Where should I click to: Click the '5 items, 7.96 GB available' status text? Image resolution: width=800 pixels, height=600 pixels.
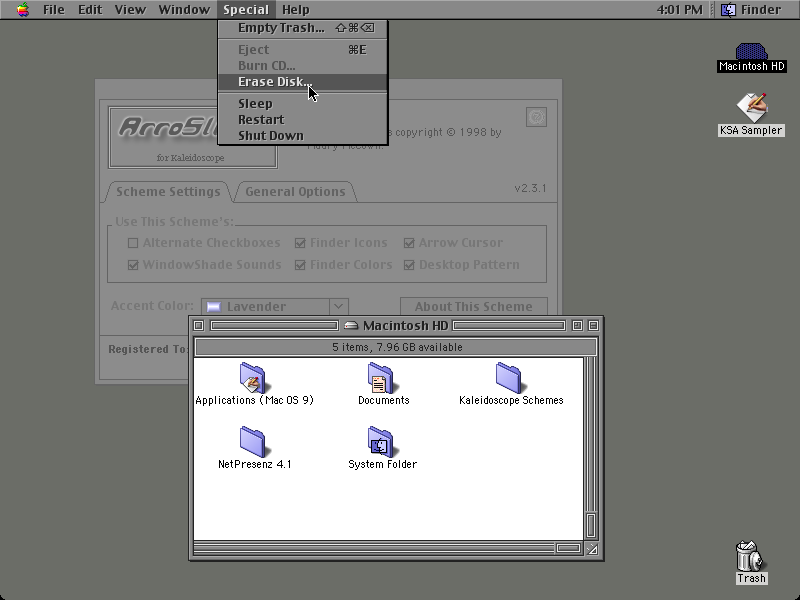(397, 347)
